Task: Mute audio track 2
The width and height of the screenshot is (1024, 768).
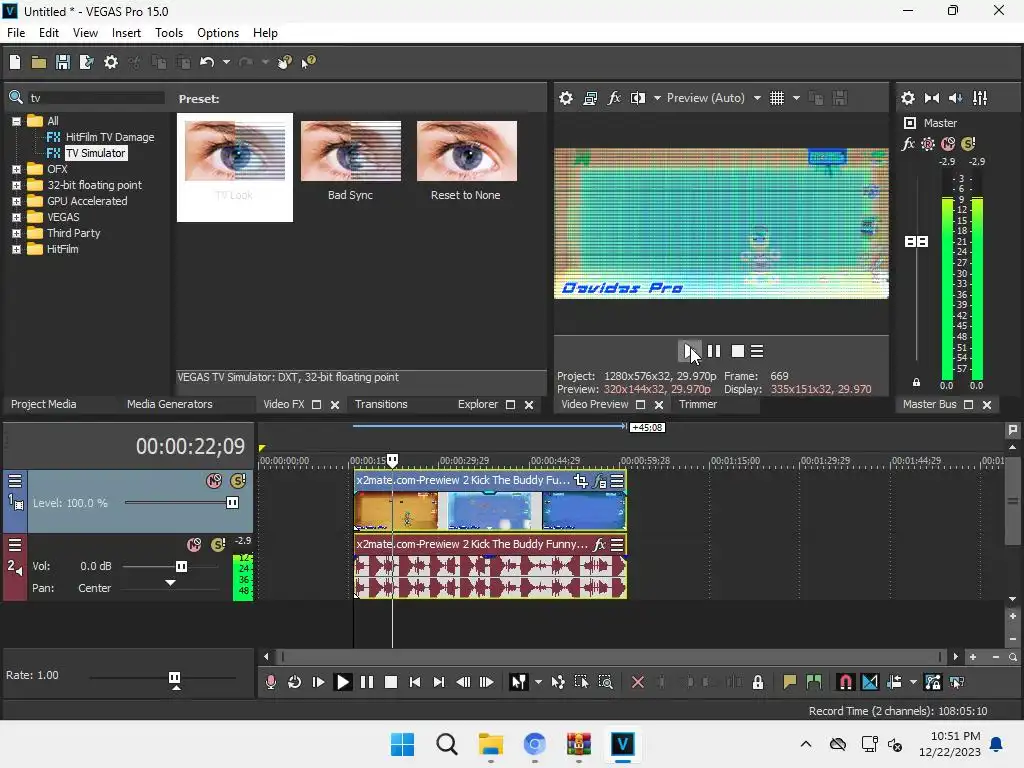Action: coord(194,545)
